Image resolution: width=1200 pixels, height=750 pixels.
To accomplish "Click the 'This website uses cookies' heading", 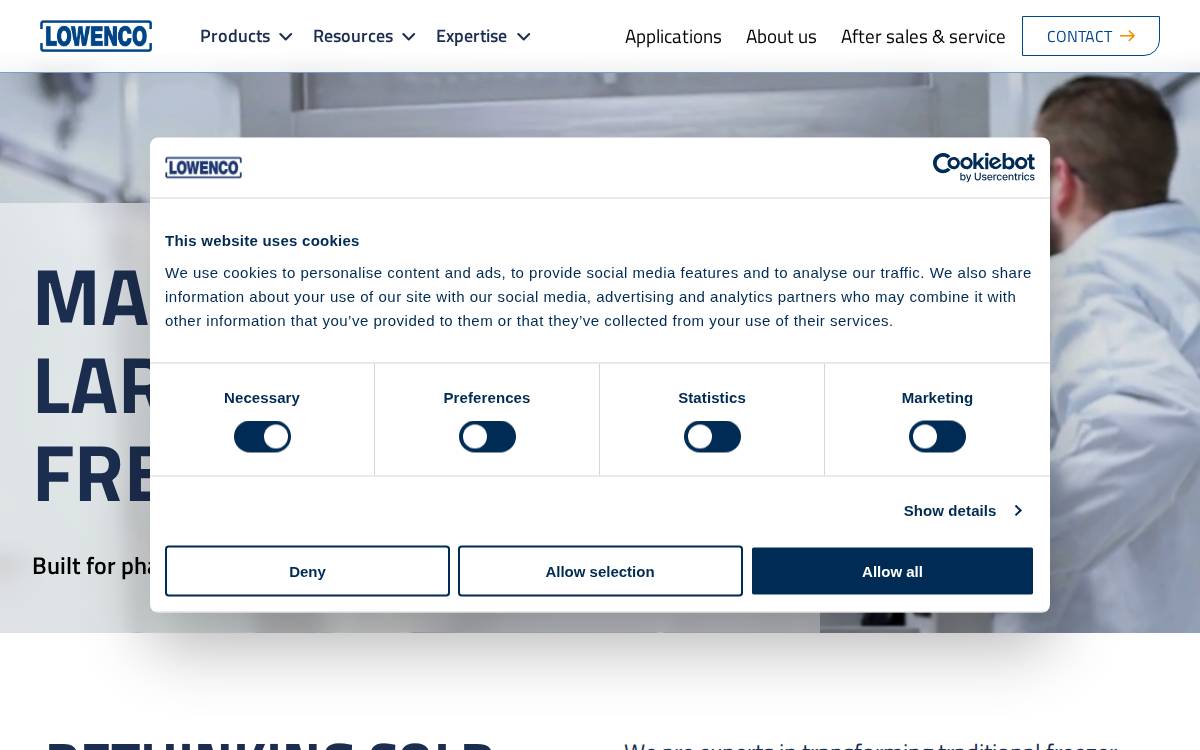I will pyautogui.click(x=262, y=241).
